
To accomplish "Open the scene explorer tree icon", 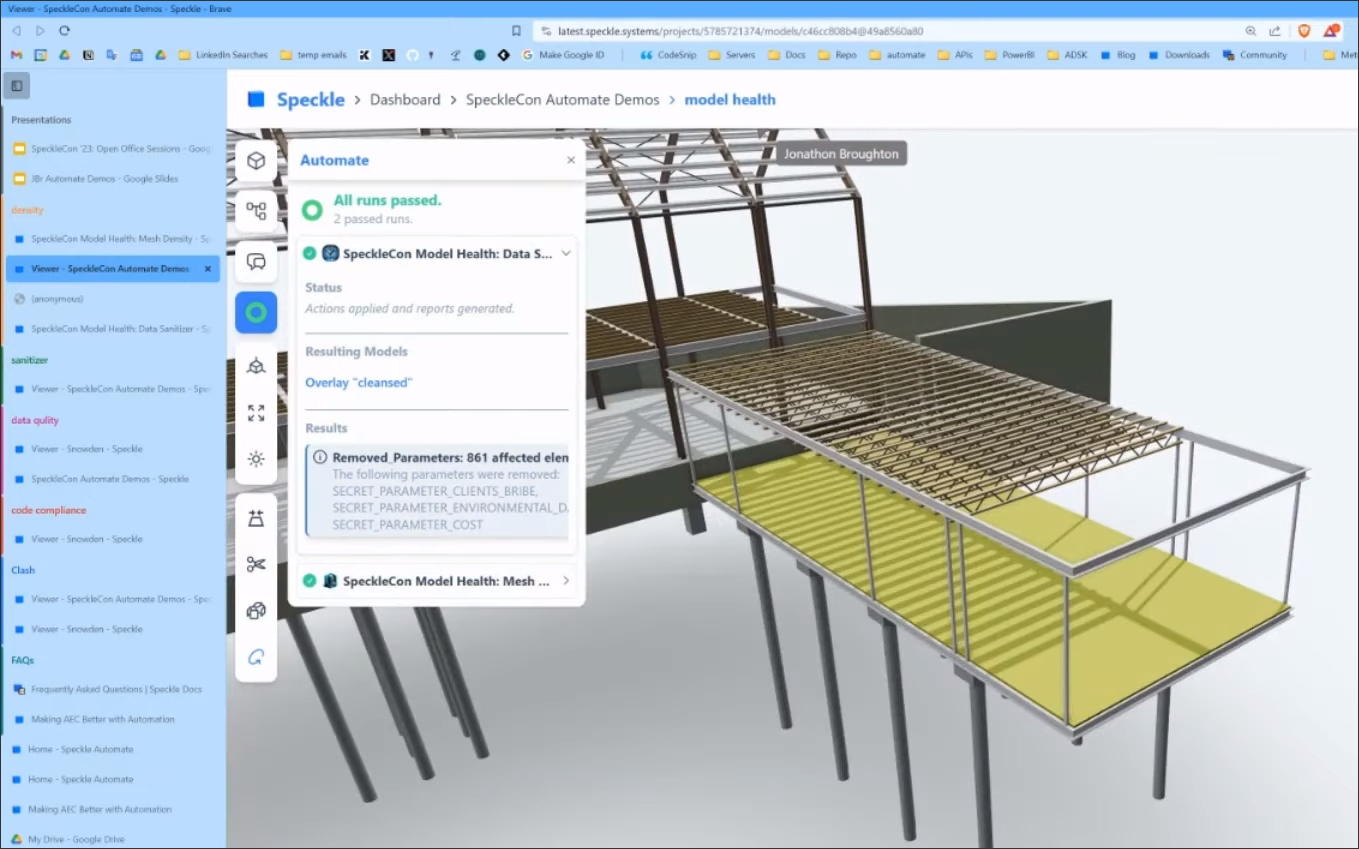I will pyautogui.click(x=256, y=211).
